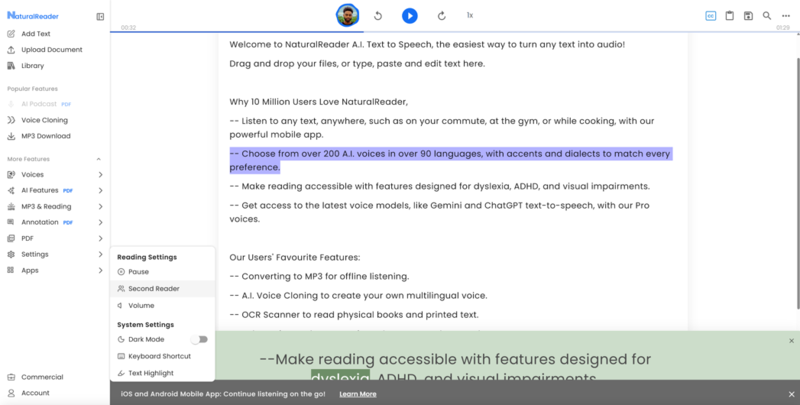Screen dimensions: 800x405
Task: Click the line 'Welcome to NaturalReader A.I. Text to Speech'
Action: click(x=427, y=44)
